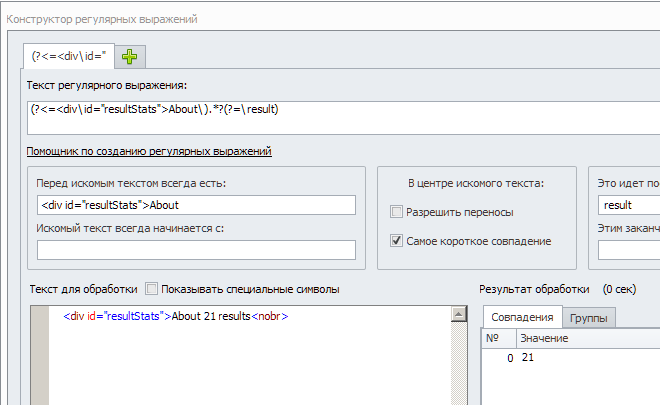The height and width of the screenshot is (405, 660).
Task: Open the 'Помощник по созданию регулярных выражений' link
Action: 149,151
